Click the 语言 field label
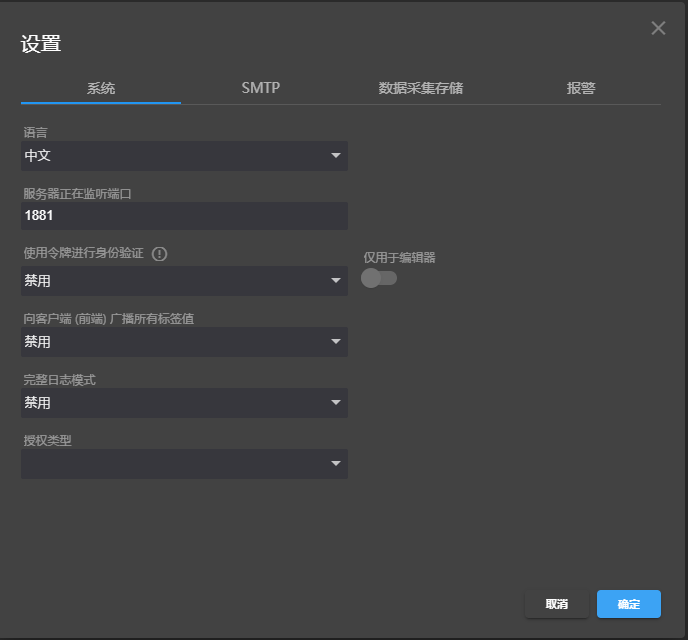Image resolution: width=688 pixels, height=640 pixels. point(35,132)
